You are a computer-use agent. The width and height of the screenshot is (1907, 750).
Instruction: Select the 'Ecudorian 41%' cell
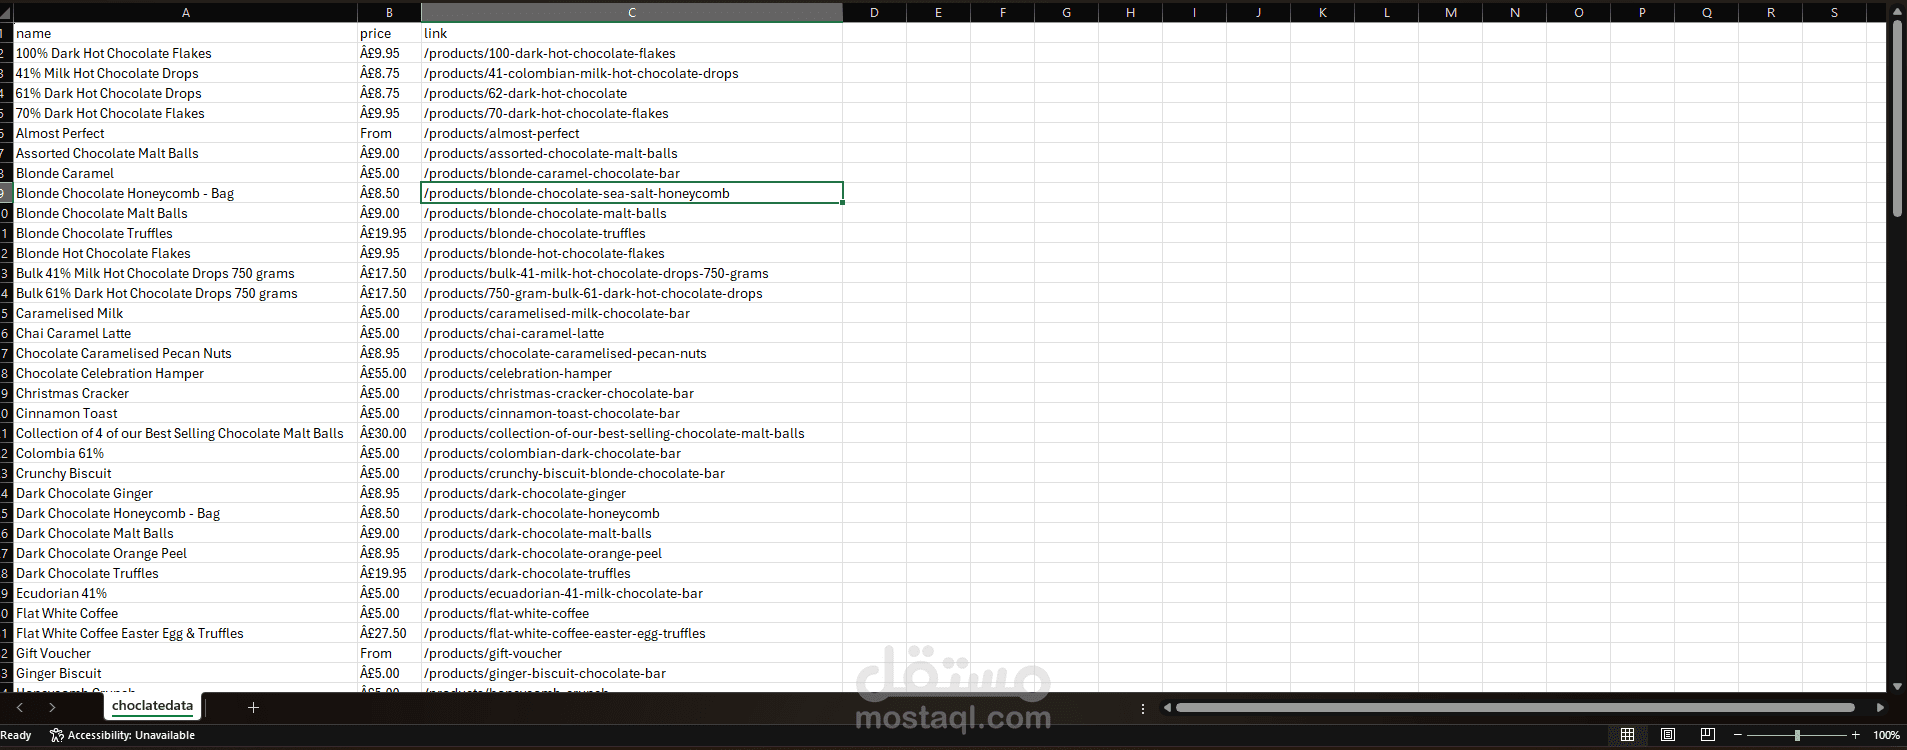[x=186, y=593]
